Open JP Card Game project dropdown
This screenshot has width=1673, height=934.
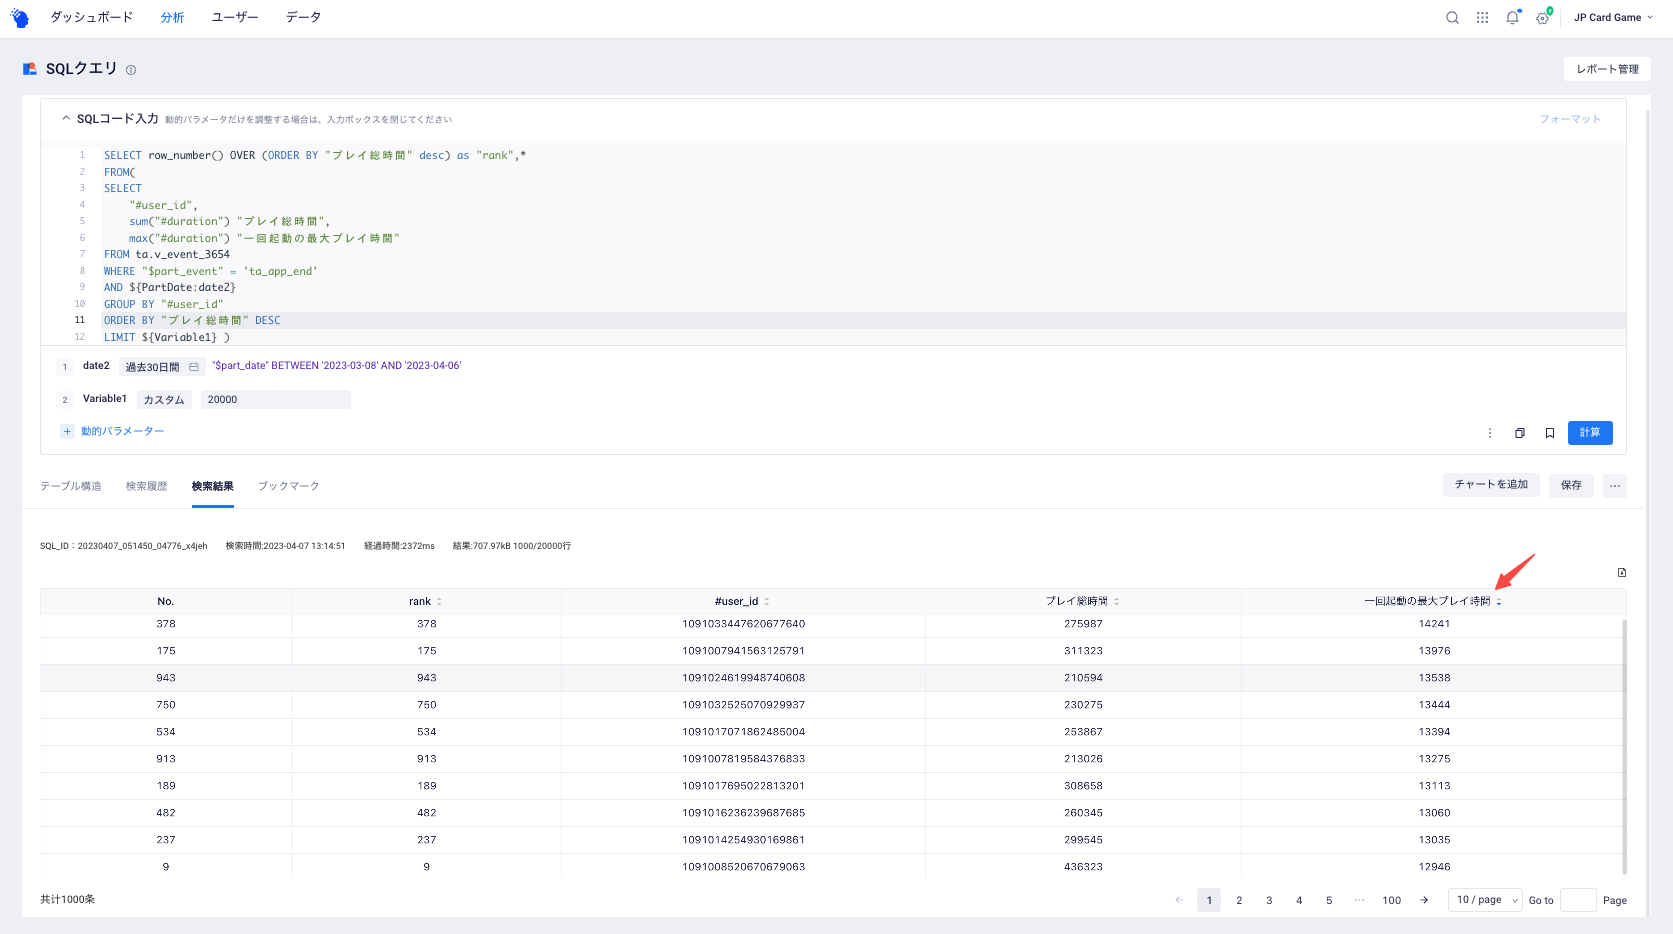(1613, 17)
